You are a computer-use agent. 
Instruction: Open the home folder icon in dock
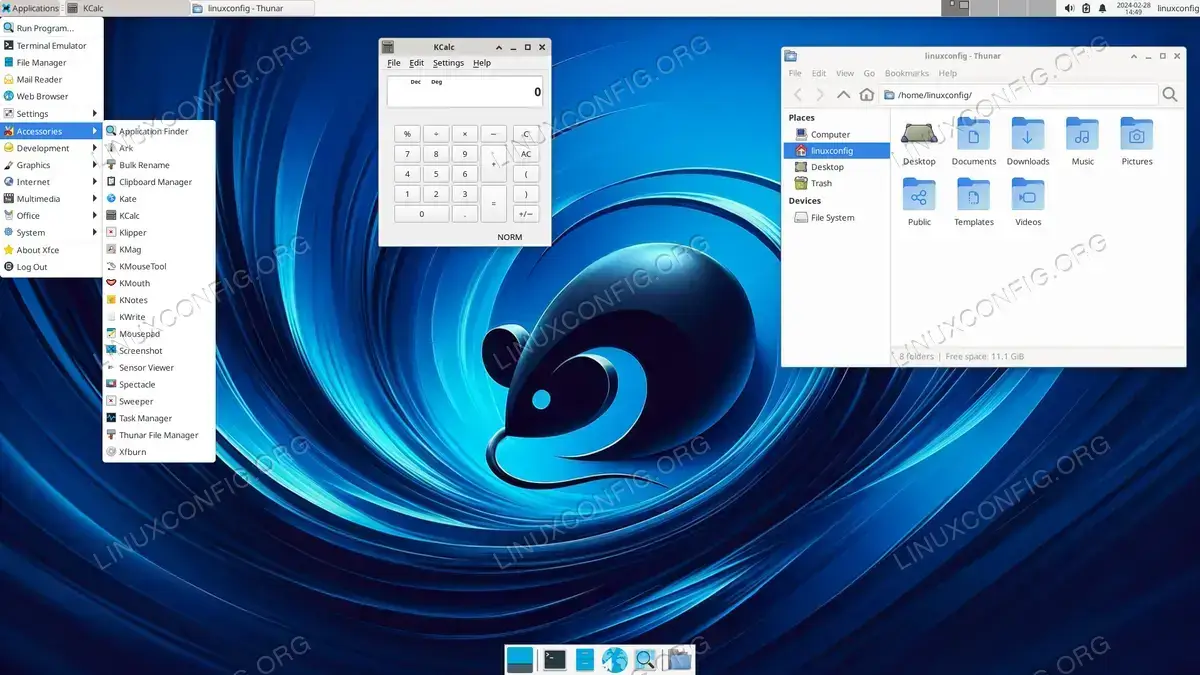click(x=678, y=659)
